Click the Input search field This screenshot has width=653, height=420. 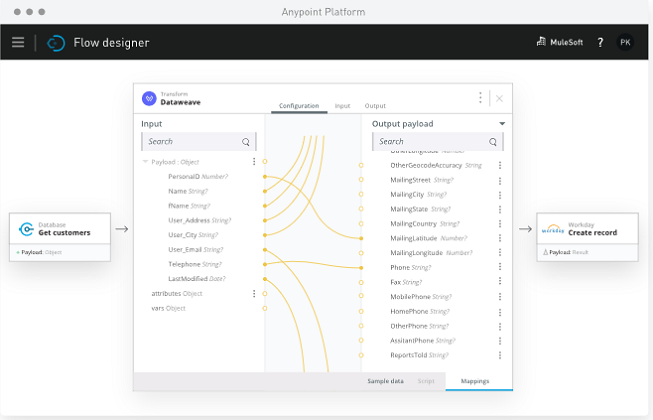tap(199, 142)
